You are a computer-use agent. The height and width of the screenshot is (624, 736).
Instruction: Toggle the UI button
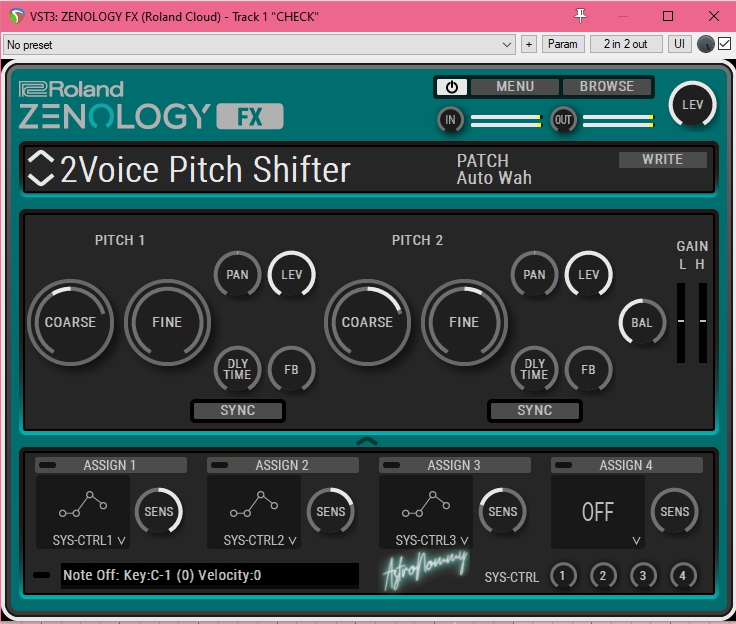point(679,44)
